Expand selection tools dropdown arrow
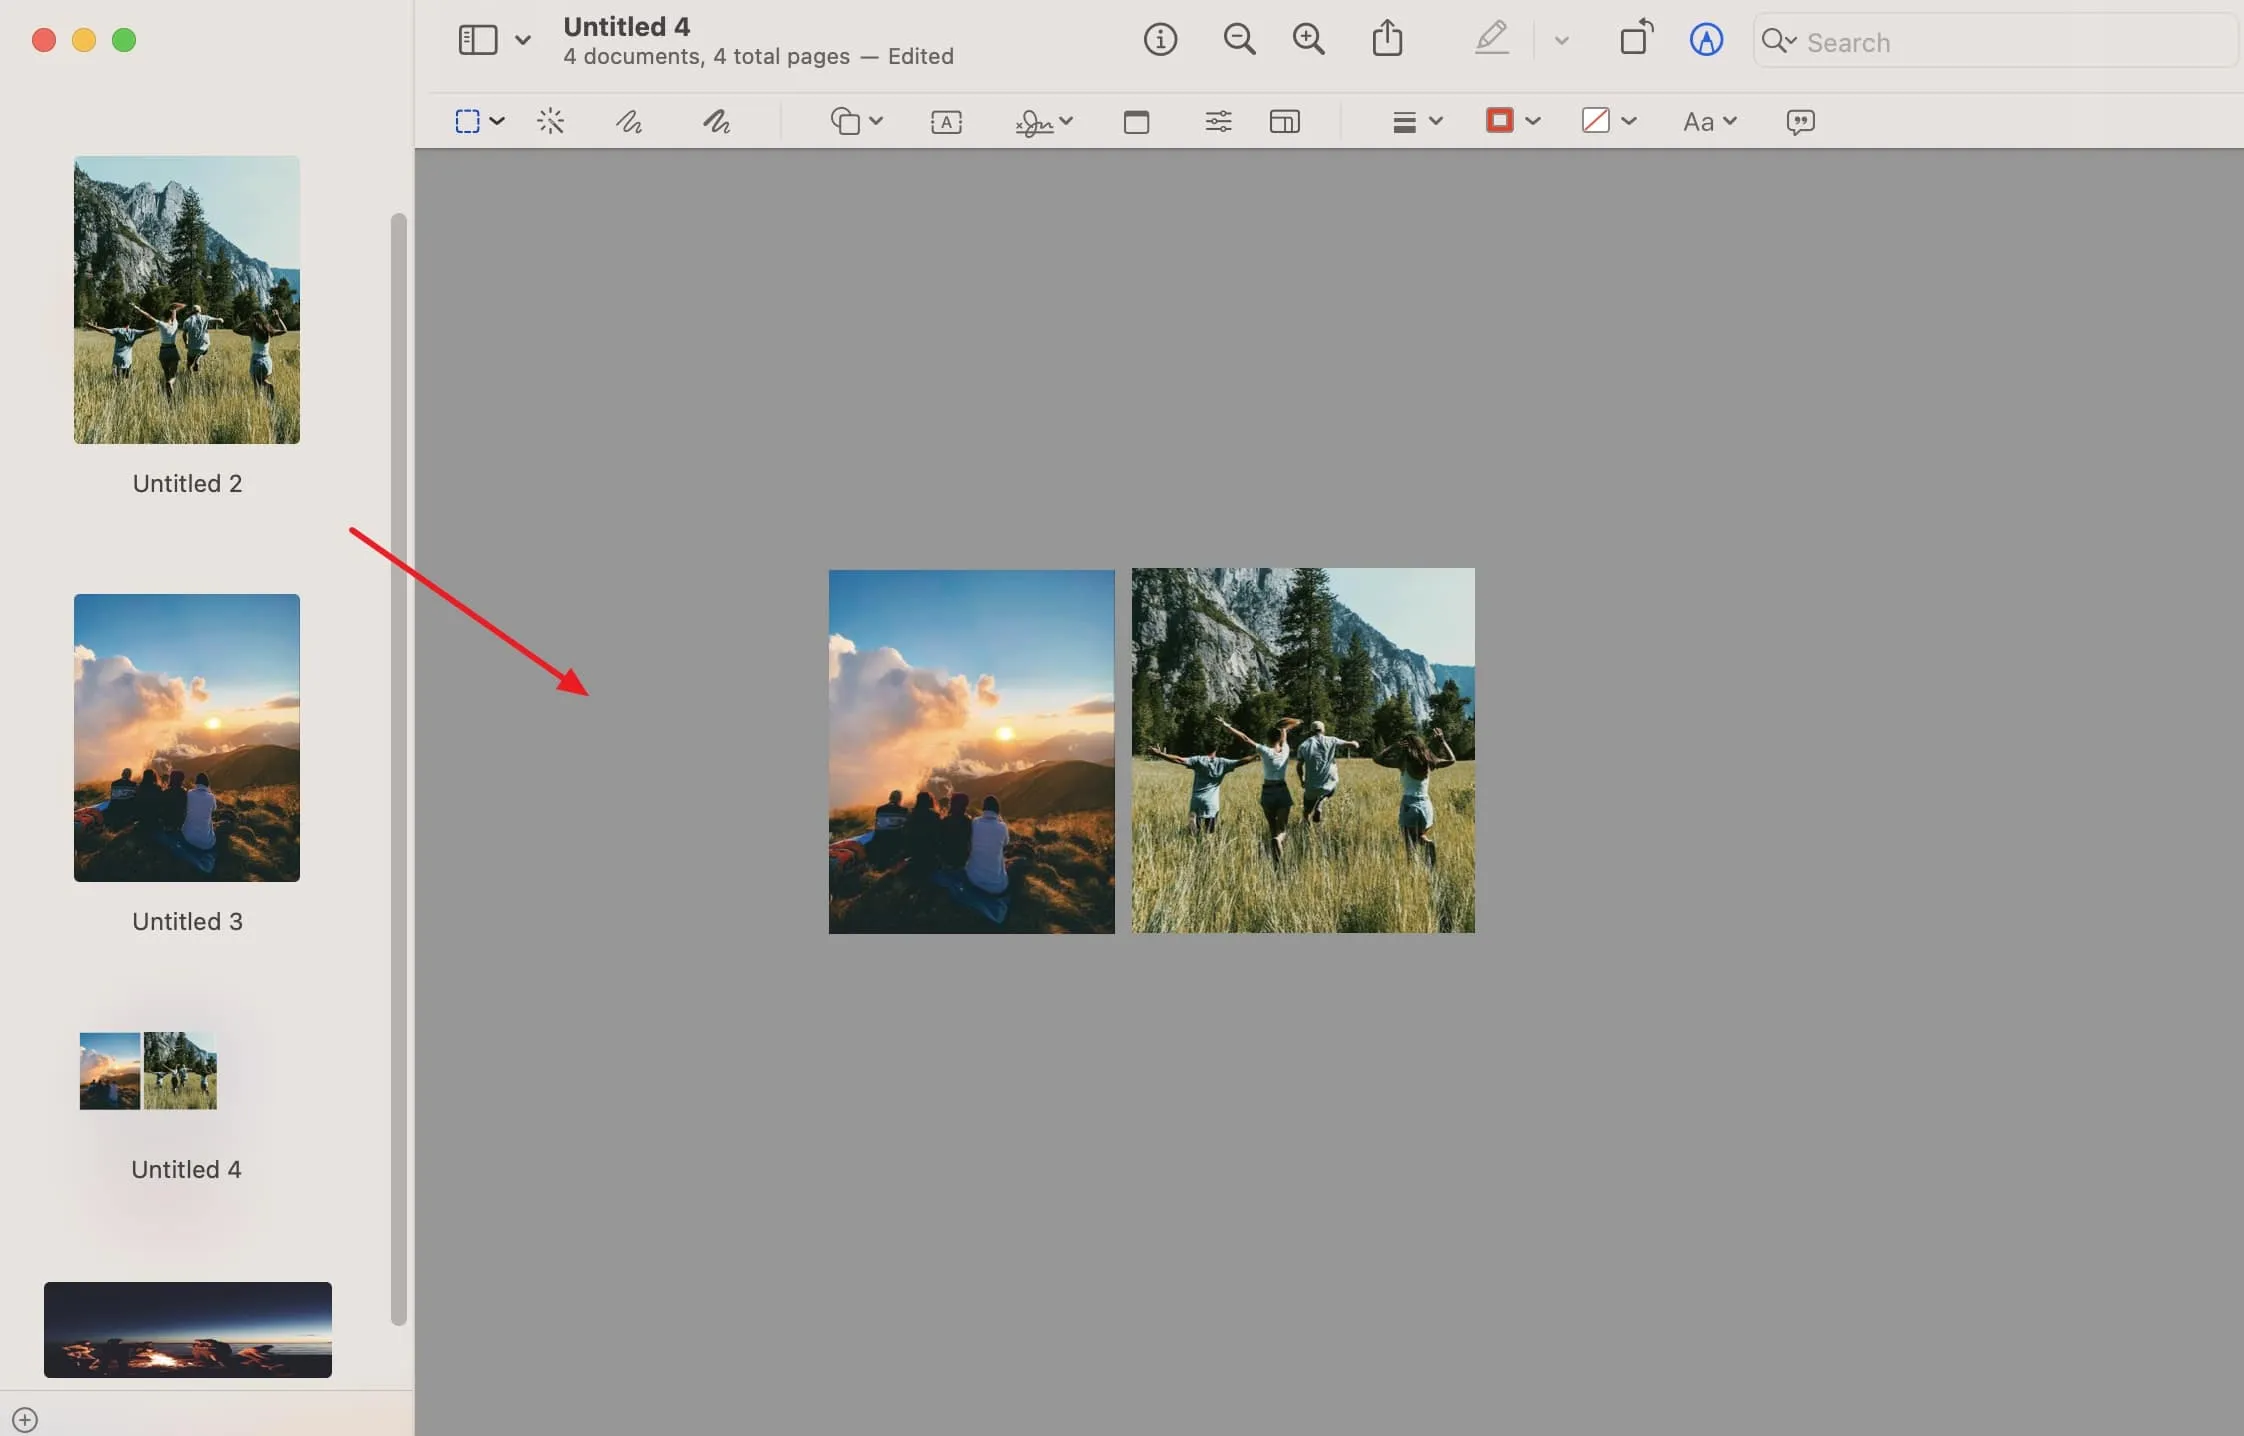This screenshot has width=2244, height=1436. (497, 122)
